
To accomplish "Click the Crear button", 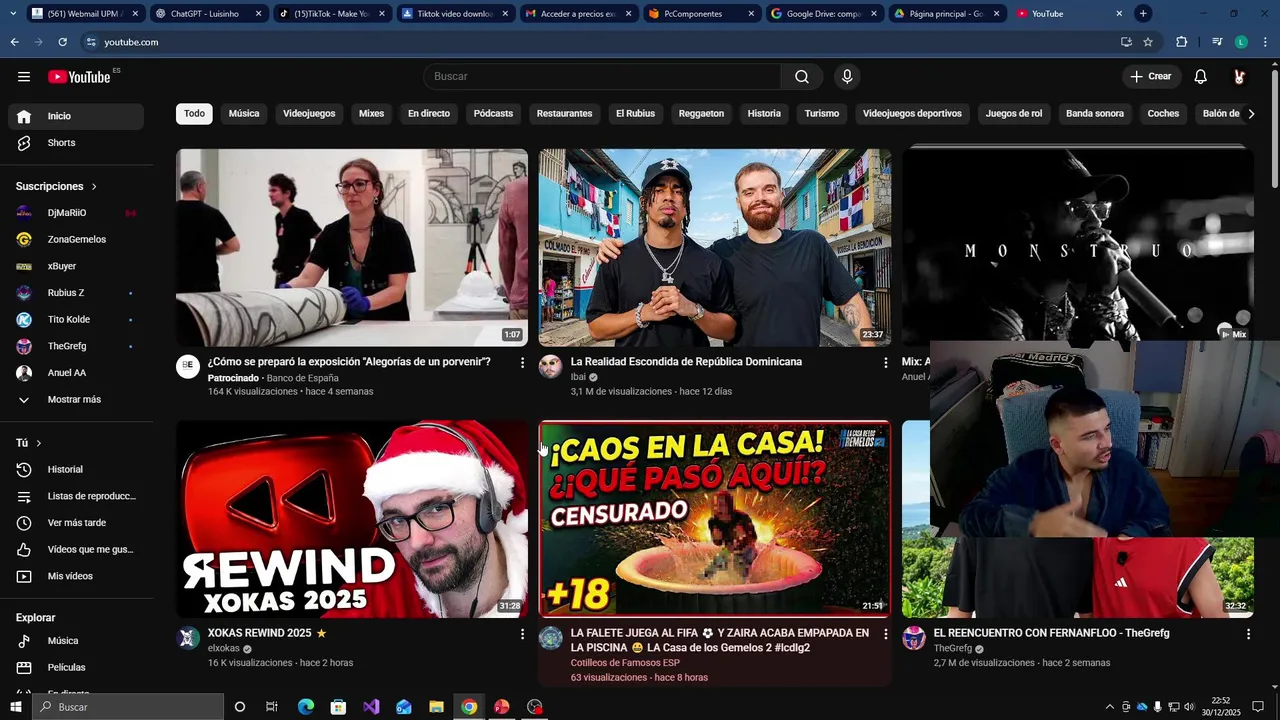I will [1151, 77].
